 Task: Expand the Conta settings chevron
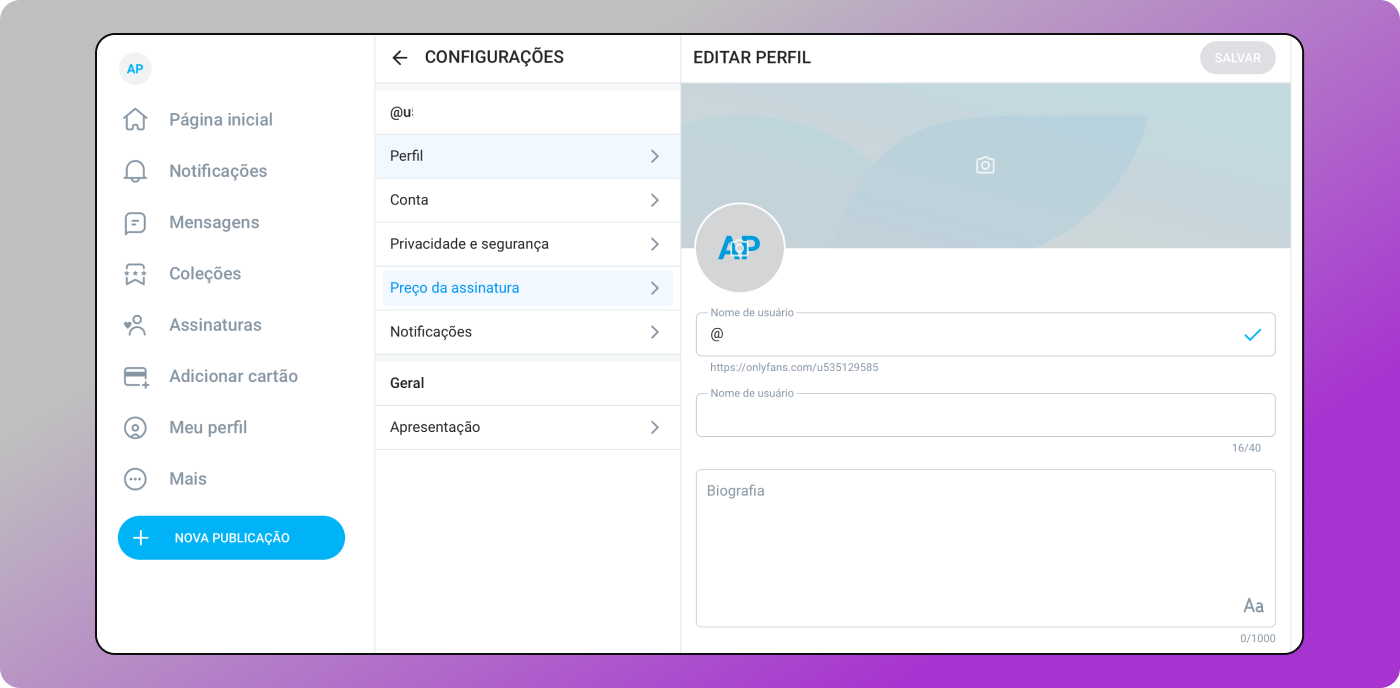(x=655, y=200)
